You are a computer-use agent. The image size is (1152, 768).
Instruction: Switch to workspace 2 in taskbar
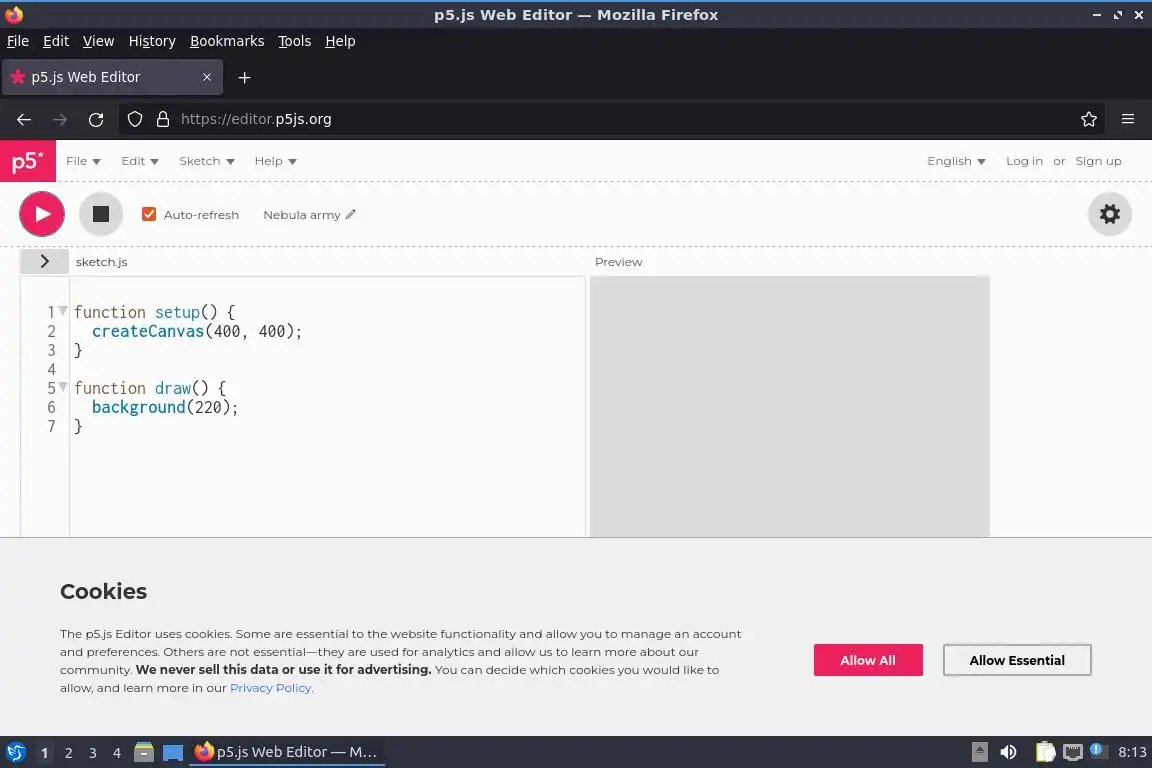pyautogui.click(x=68, y=753)
